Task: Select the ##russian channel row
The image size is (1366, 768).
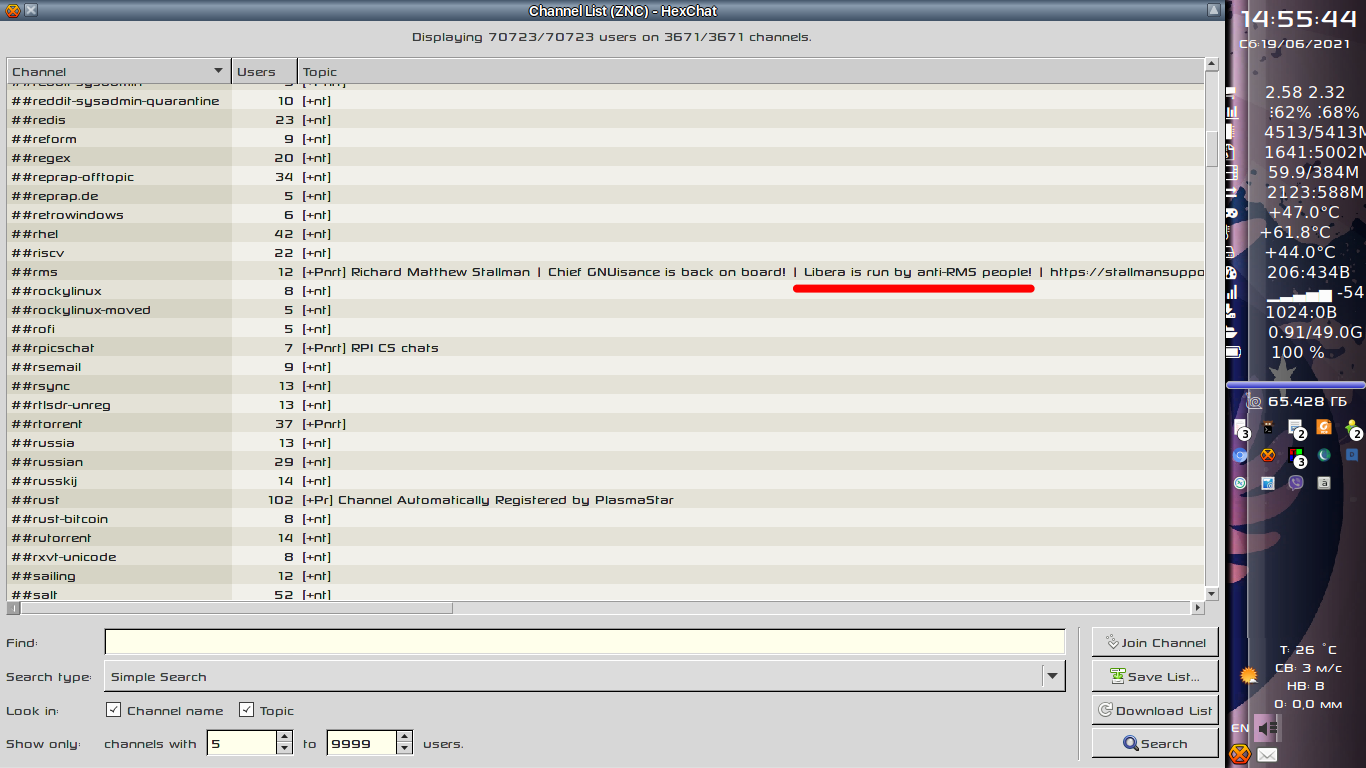Action: [605, 462]
